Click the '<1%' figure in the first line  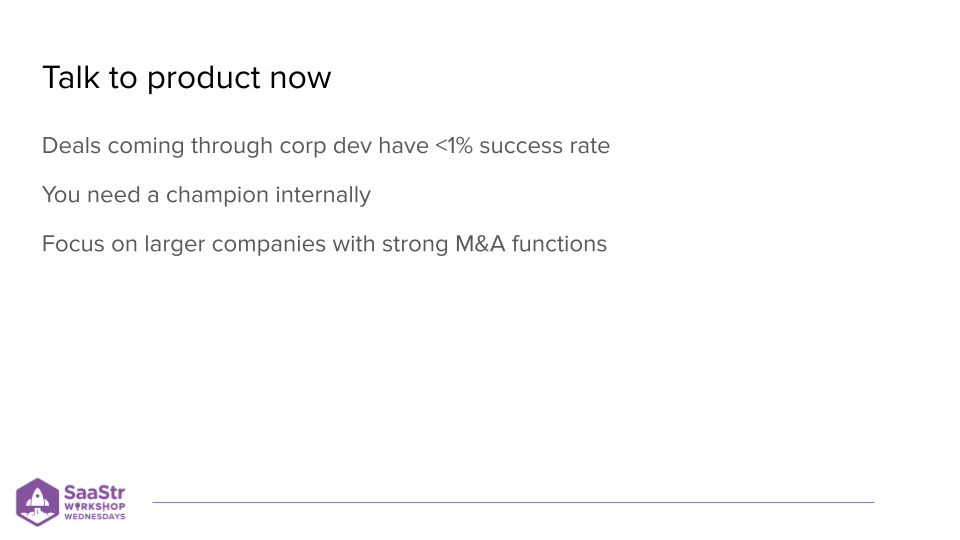[453, 146]
